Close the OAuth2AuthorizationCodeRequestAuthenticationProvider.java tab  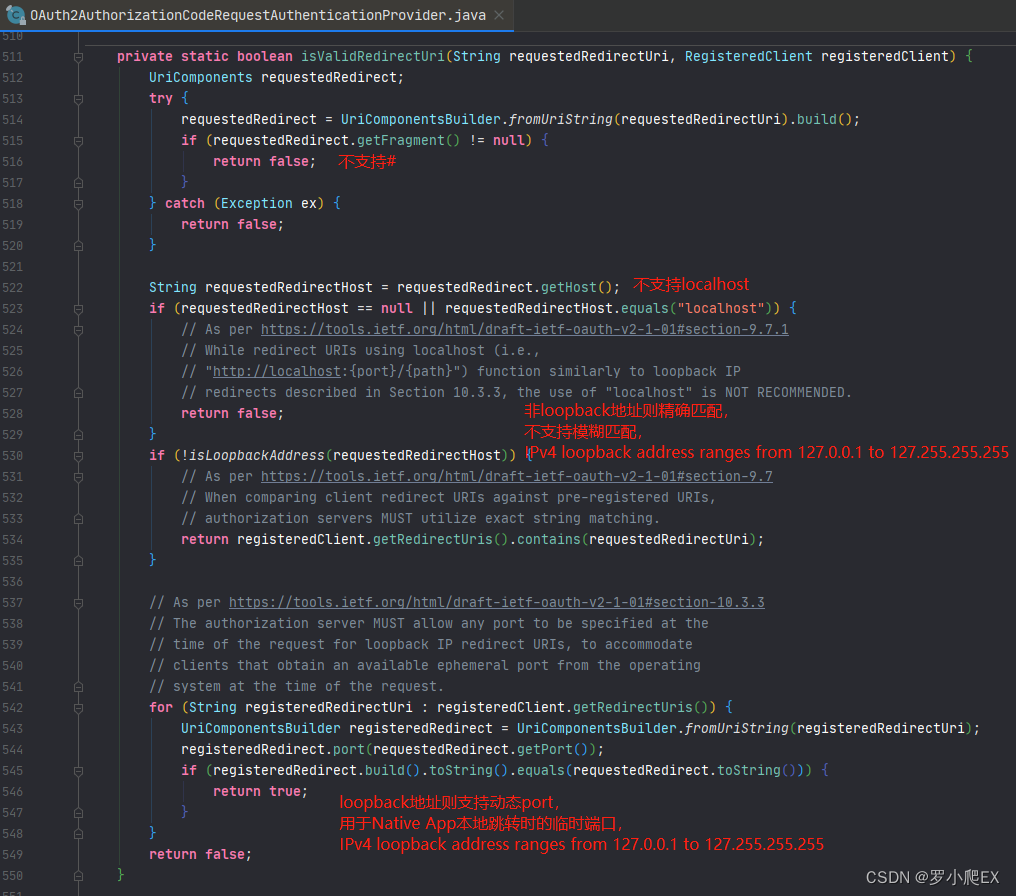coord(499,15)
